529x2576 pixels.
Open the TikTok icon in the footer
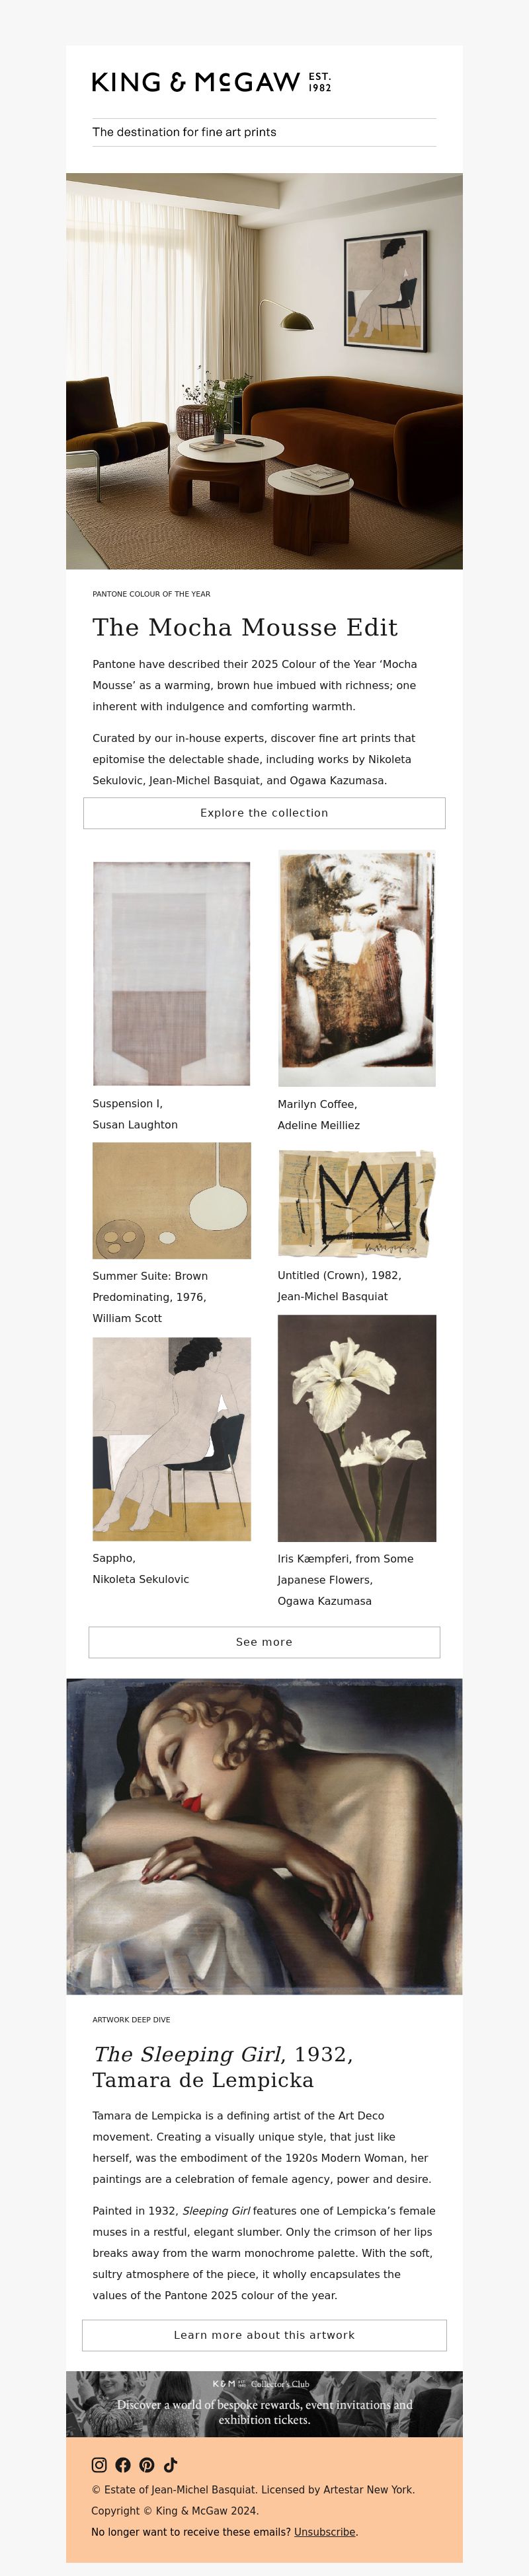(x=170, y=2464)
